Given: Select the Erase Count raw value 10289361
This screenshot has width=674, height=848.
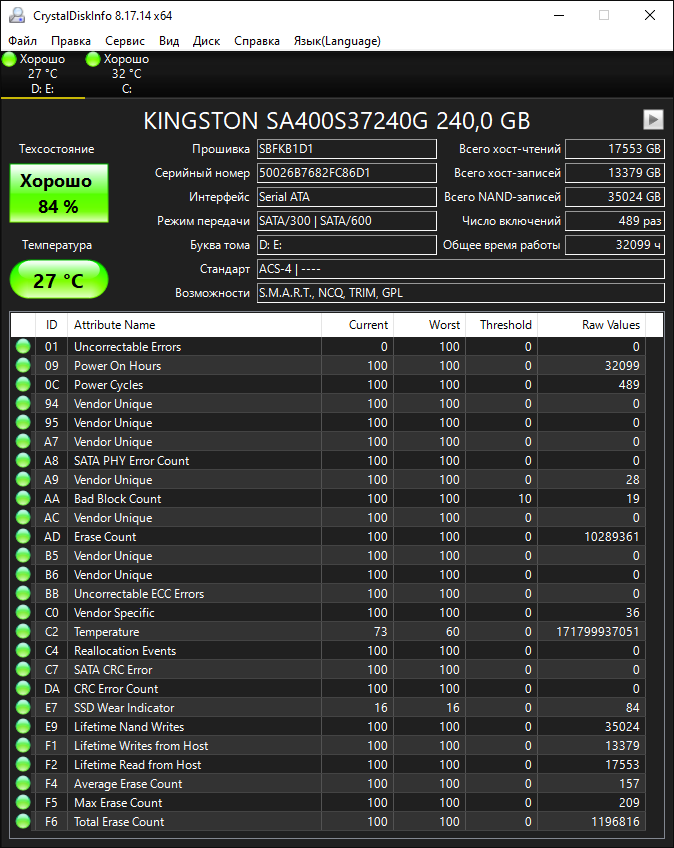Looking at the screenshot, I should coord(611,536).
